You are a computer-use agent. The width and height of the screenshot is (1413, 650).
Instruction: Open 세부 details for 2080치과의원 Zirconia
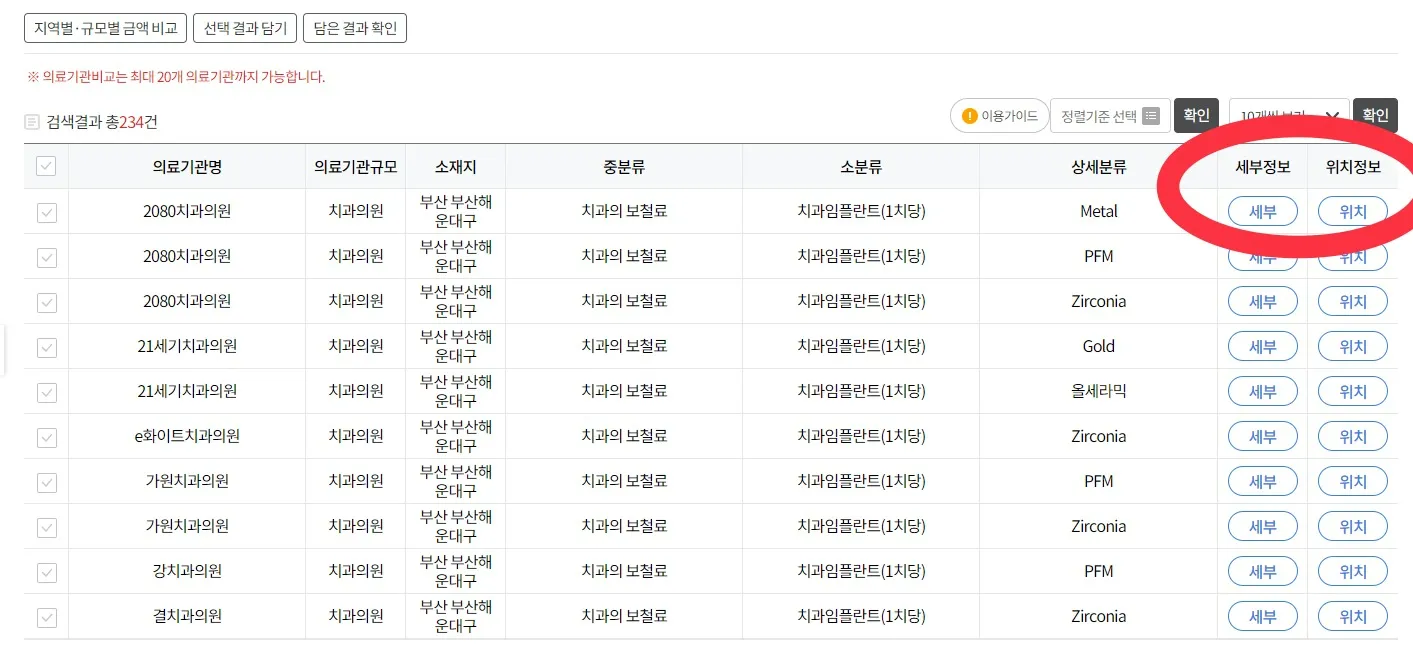coord(1263,301)
